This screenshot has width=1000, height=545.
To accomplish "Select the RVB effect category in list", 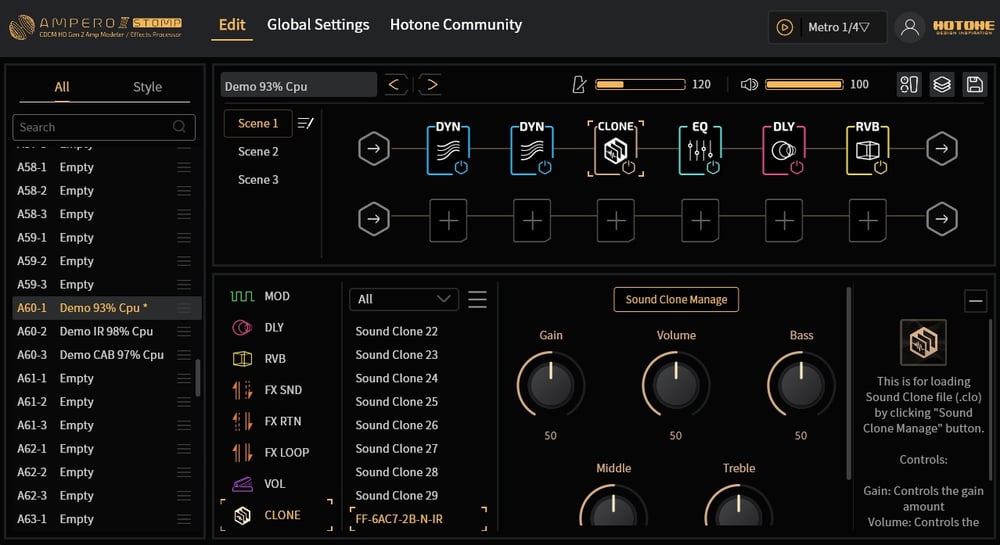I will click(258, 359).
